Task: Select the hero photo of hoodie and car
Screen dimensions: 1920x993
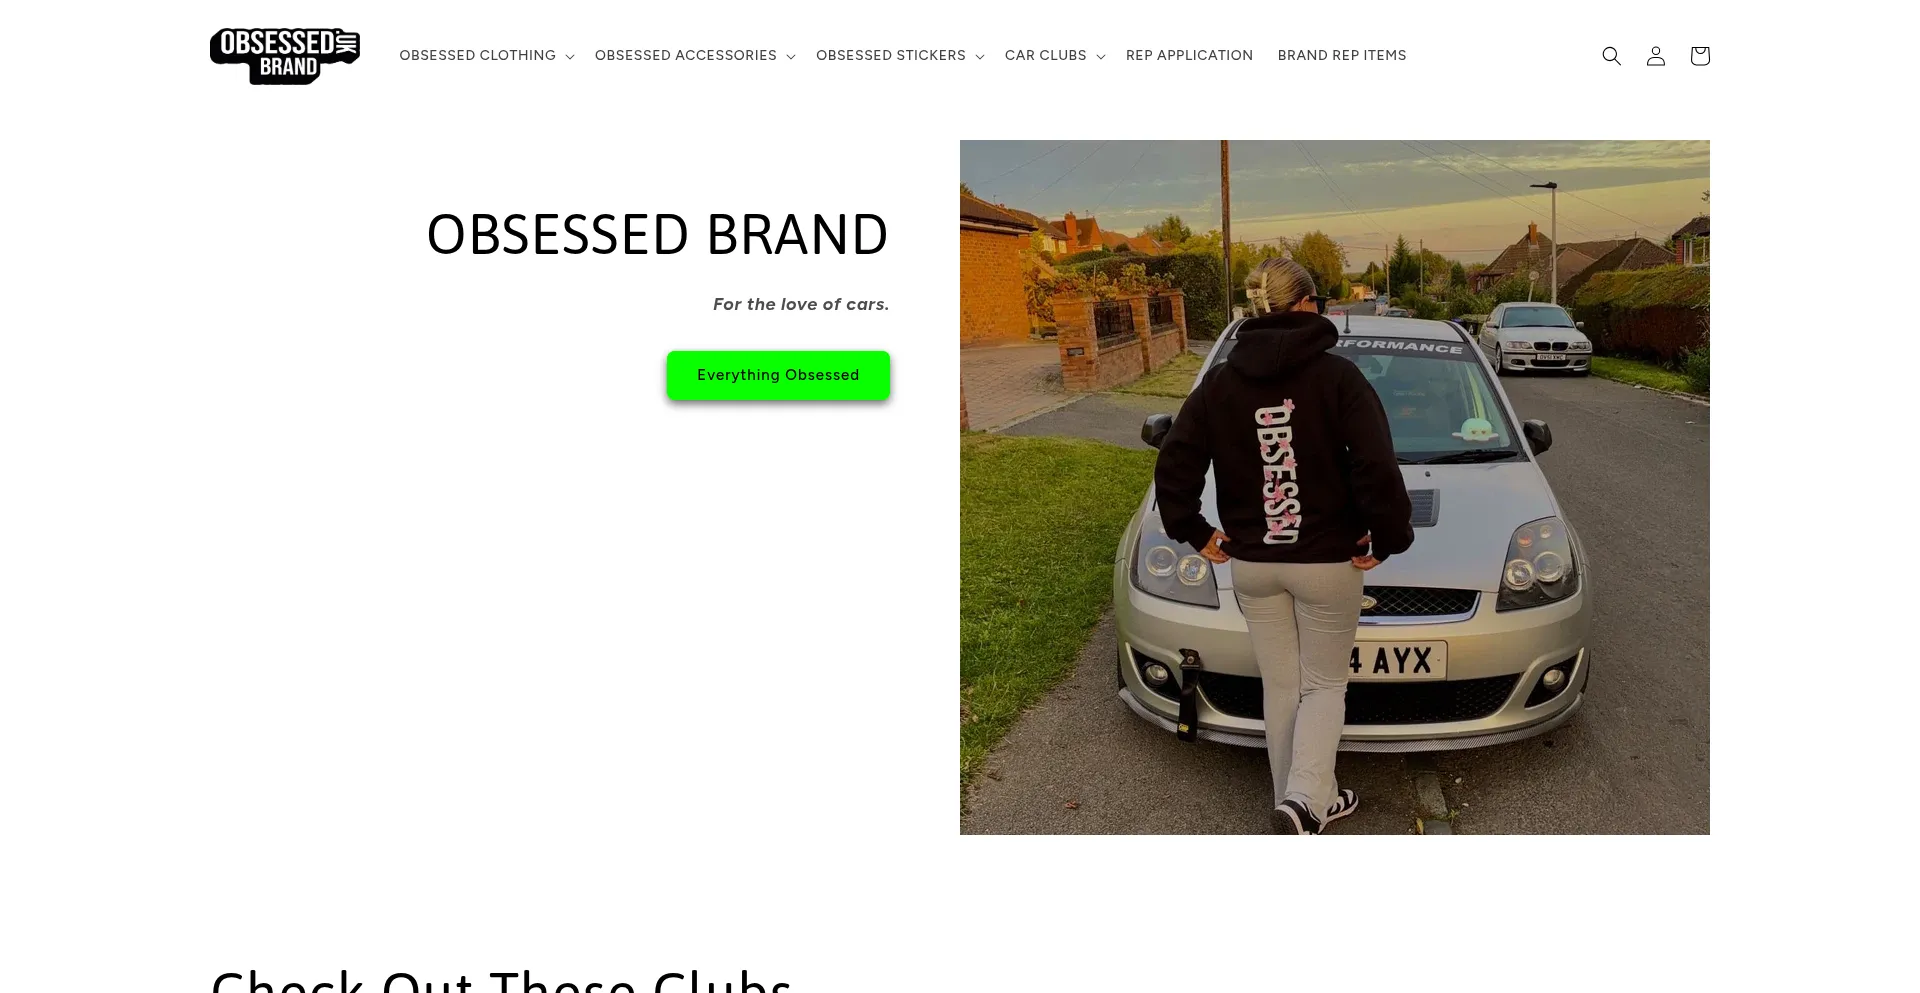Action: pos(1335,487)
